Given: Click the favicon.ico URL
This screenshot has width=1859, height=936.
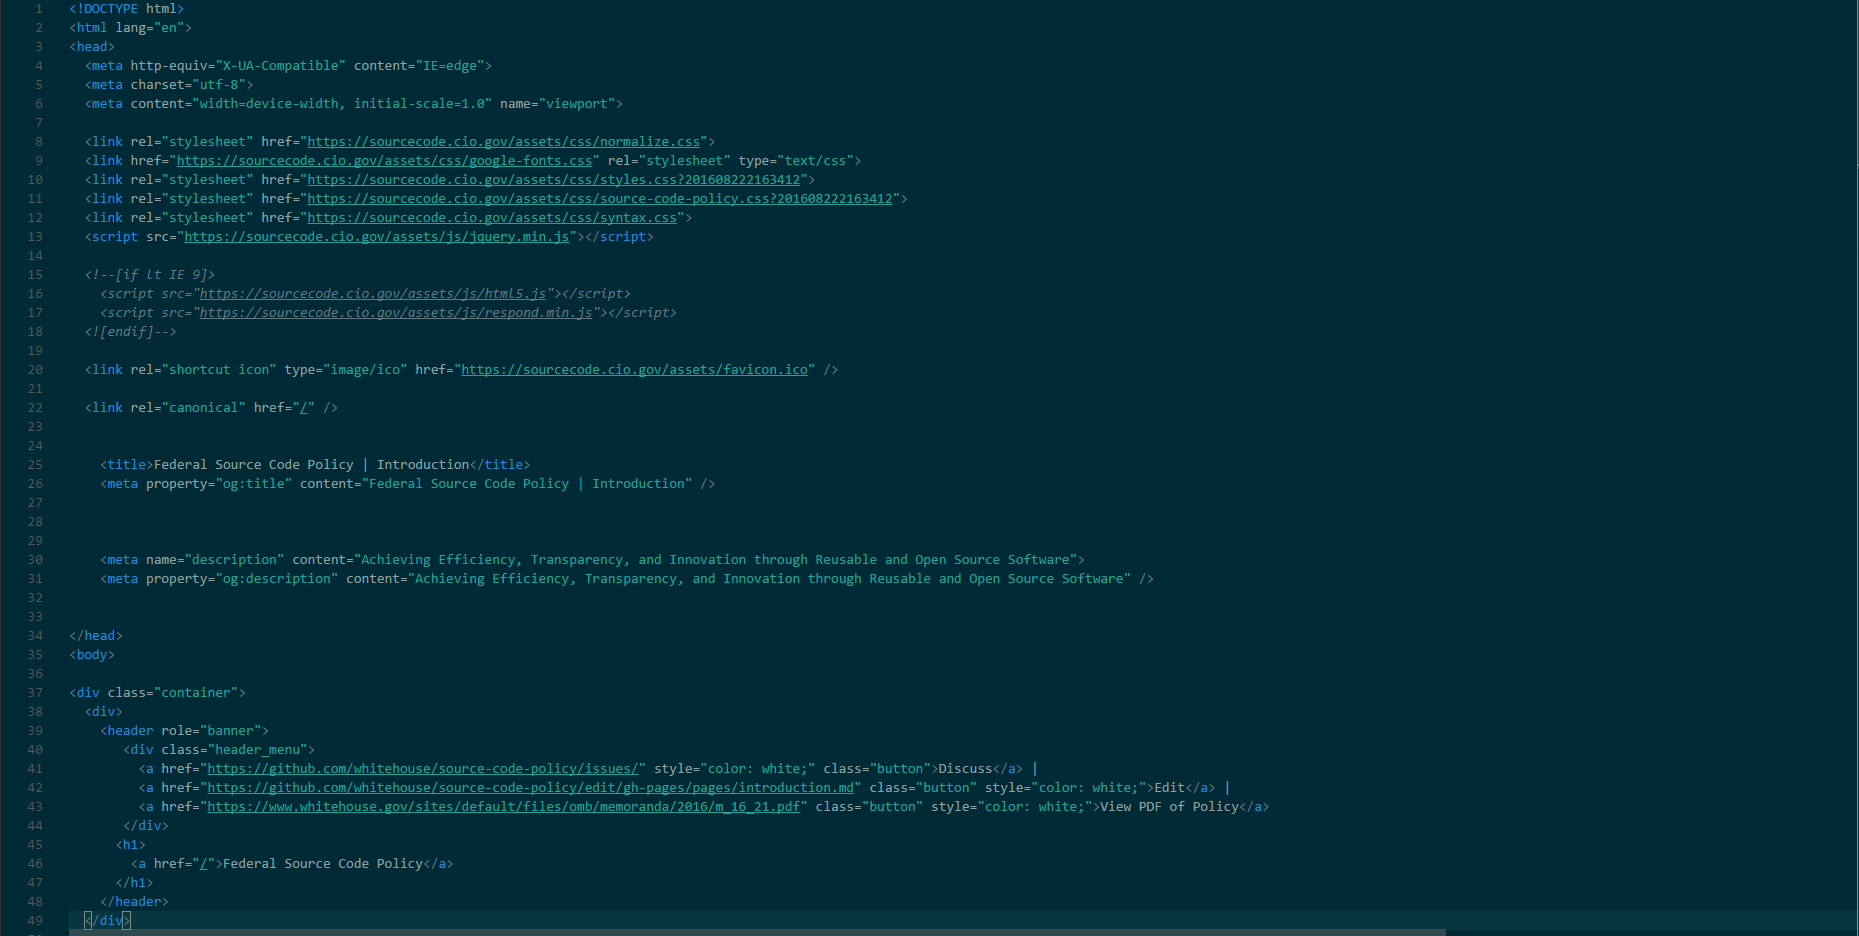Looking at the screenshot, I should pos(634,370).
